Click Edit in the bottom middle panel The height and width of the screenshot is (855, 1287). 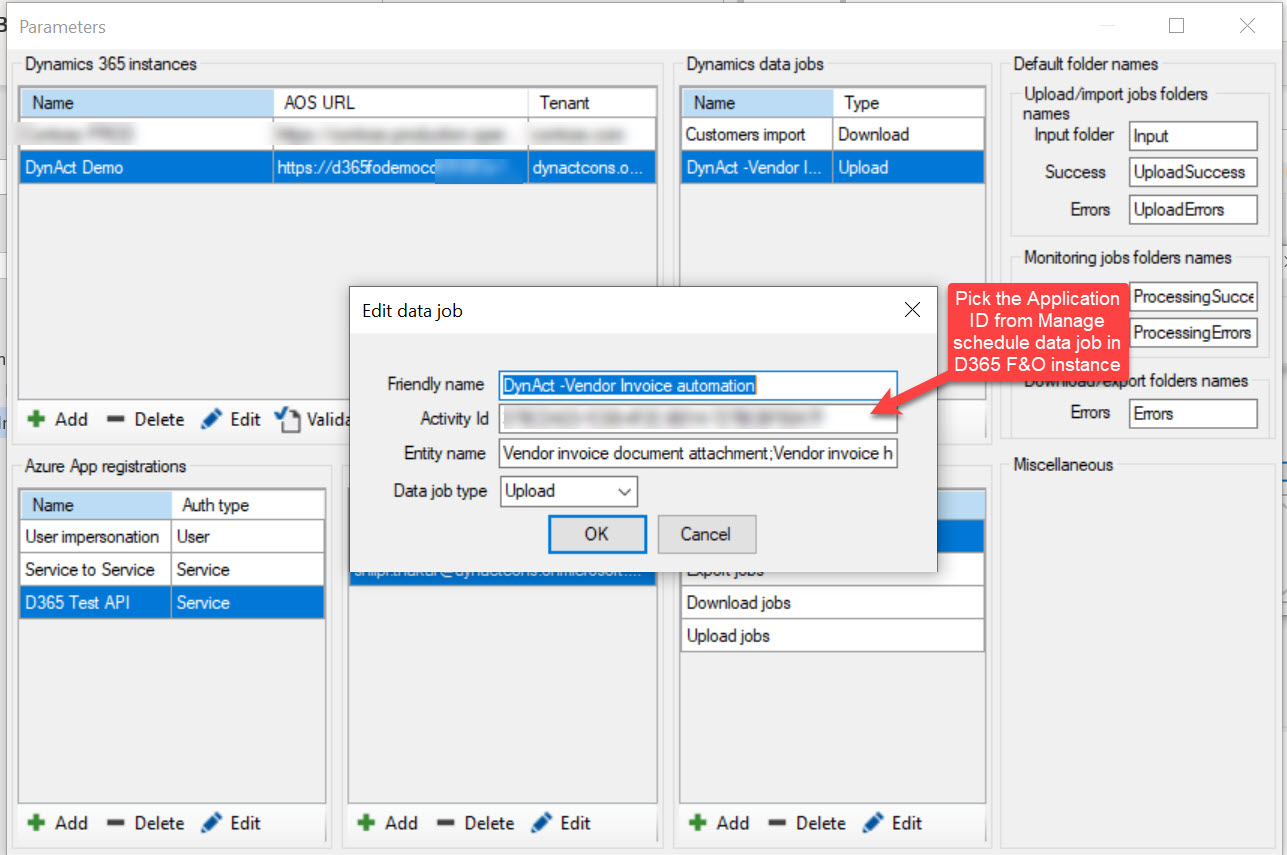pyautogui.click(x=561, y=823)
